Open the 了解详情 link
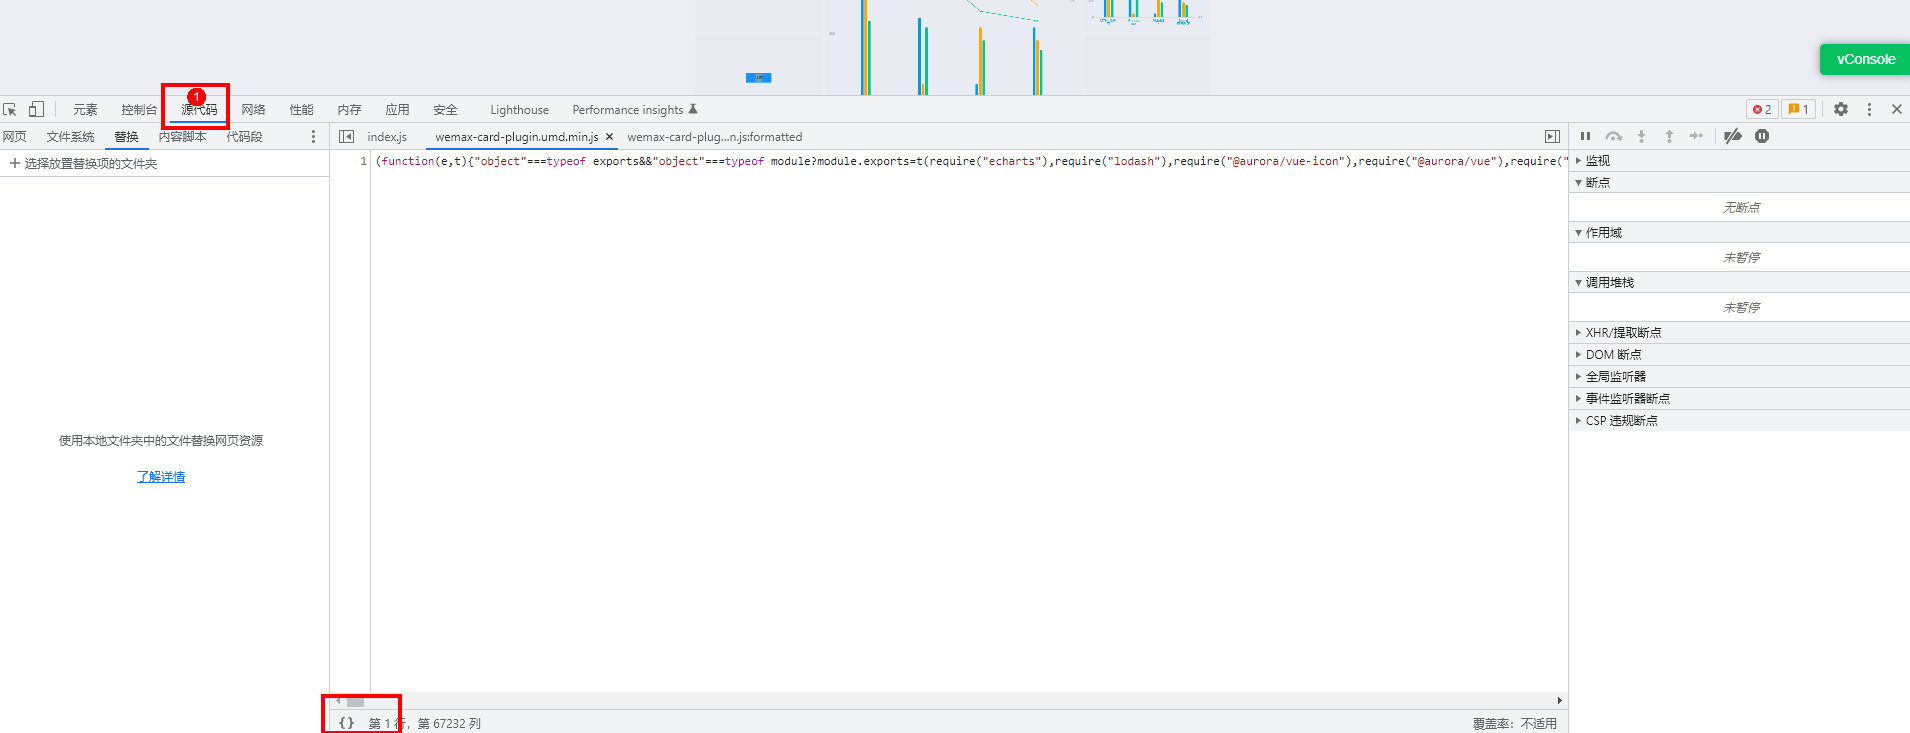The height and width of the screenshot is (733, 1910). coord(161,477)
